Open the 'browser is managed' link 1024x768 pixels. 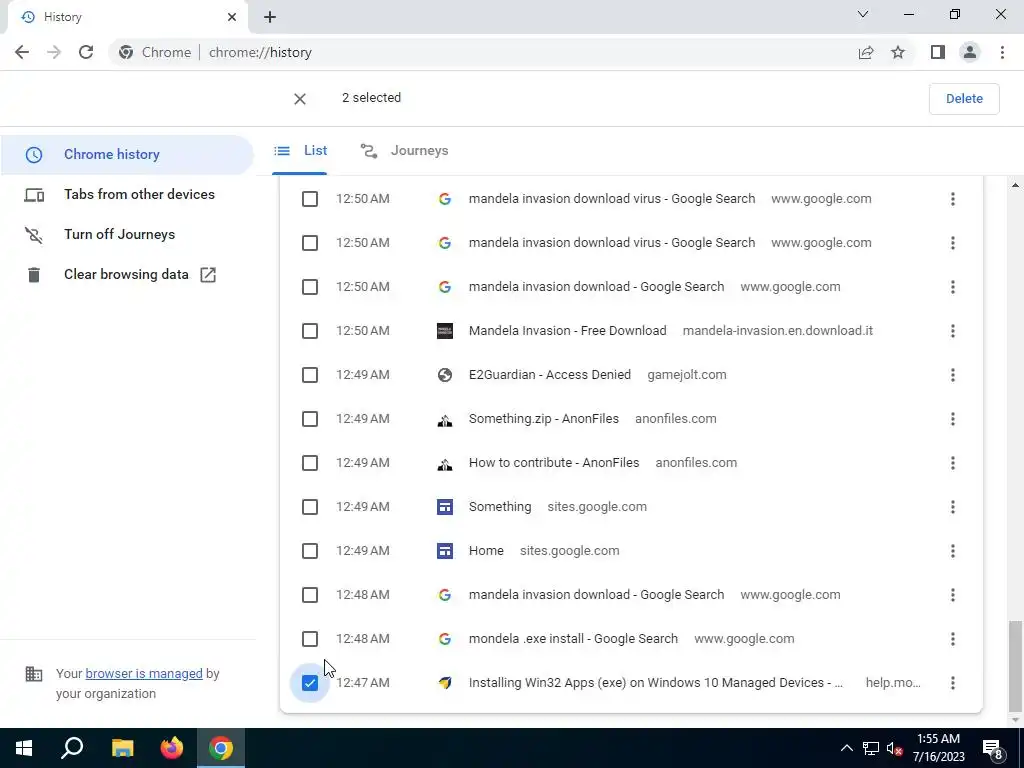[144, 673]
